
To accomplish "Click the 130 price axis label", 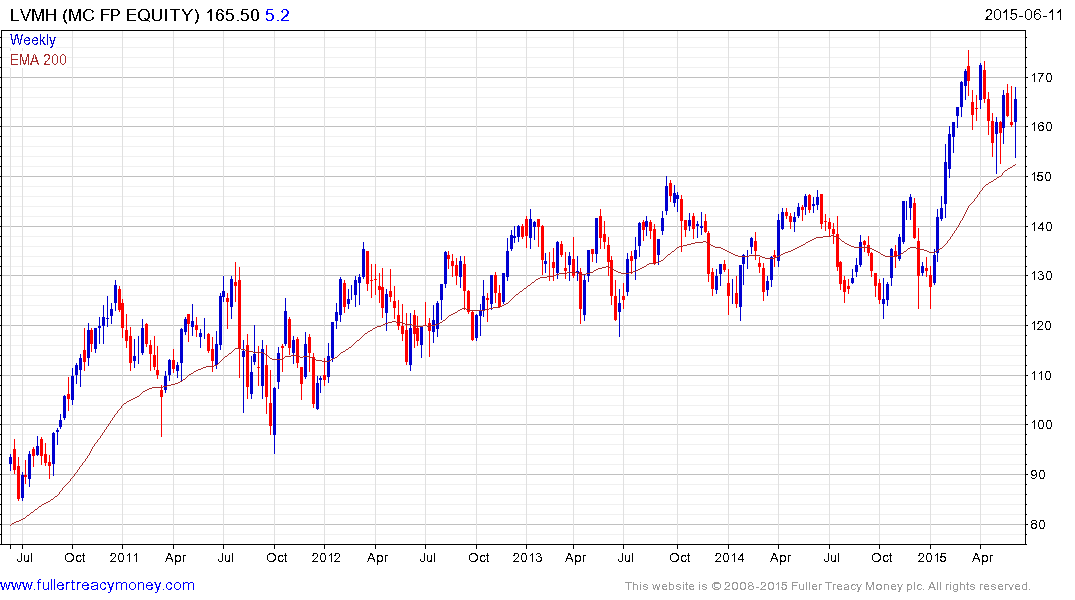I will click(1041, 276).
